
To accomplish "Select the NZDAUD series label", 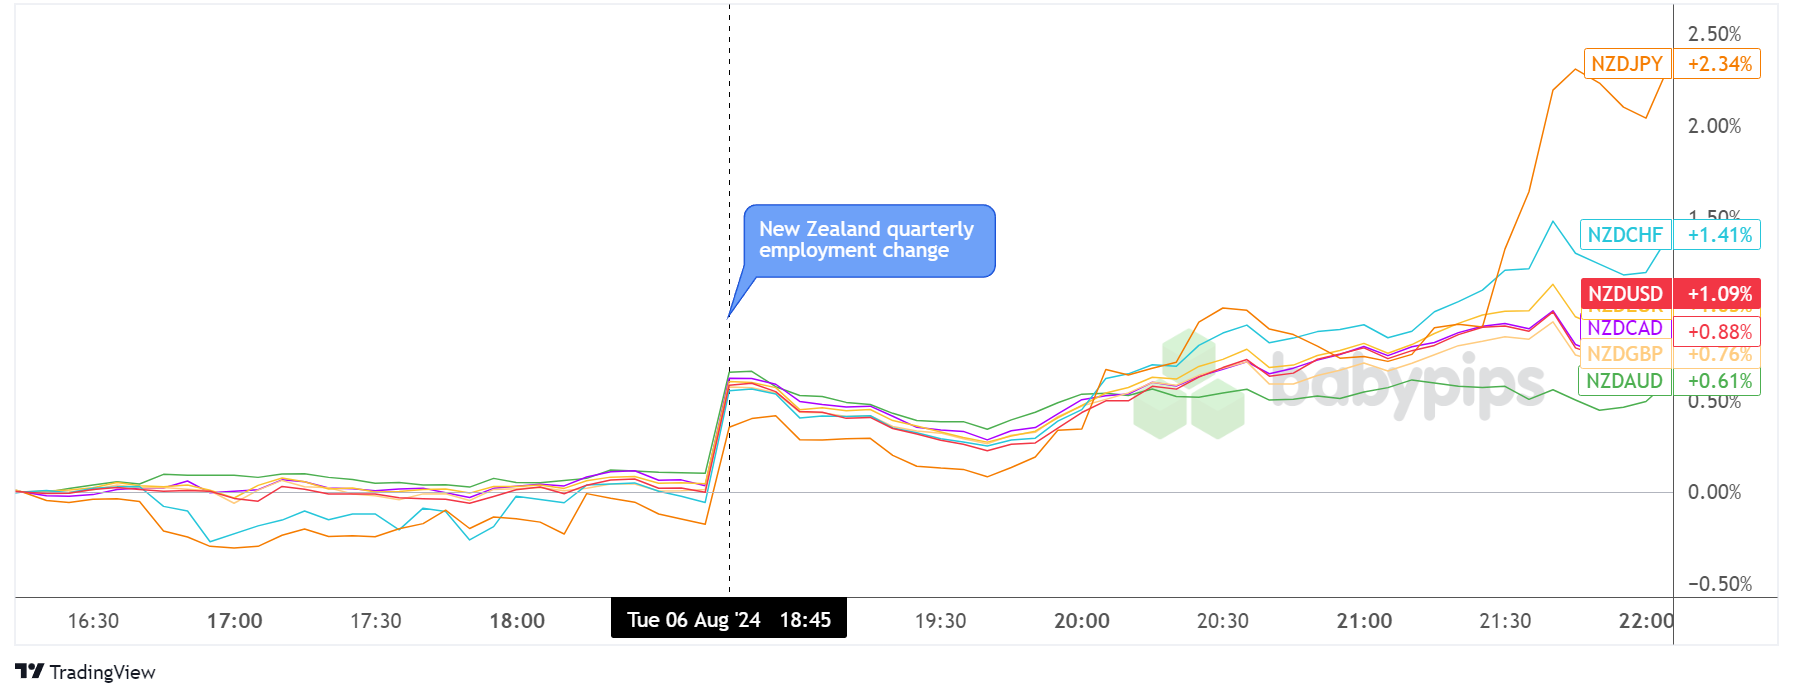I will click(1625, 381).
